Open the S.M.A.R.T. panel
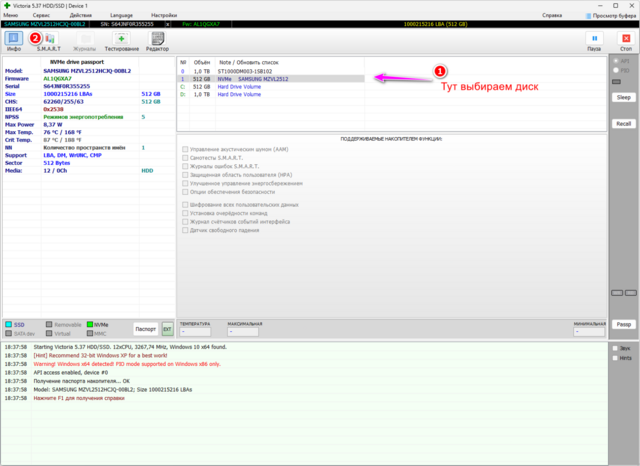This screenshot has height=466, width=640. point(48,40)
